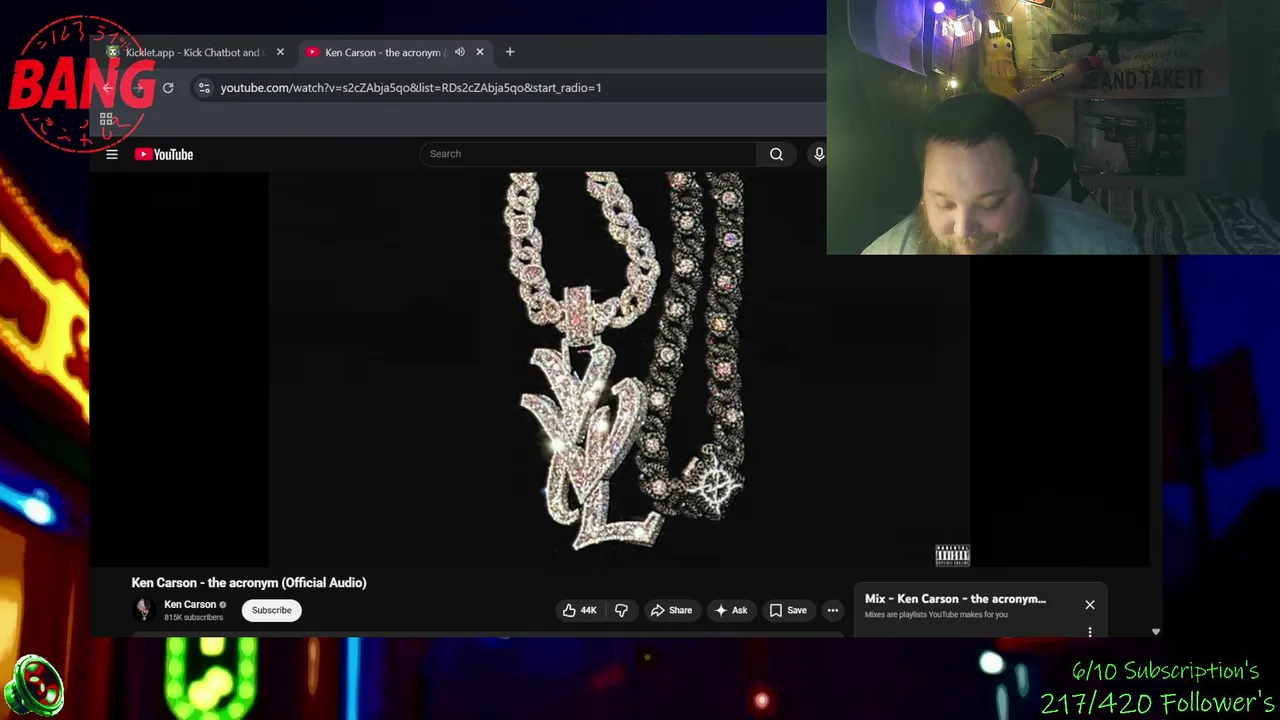Click the Mix - Ken Carson playlist title

955,599
